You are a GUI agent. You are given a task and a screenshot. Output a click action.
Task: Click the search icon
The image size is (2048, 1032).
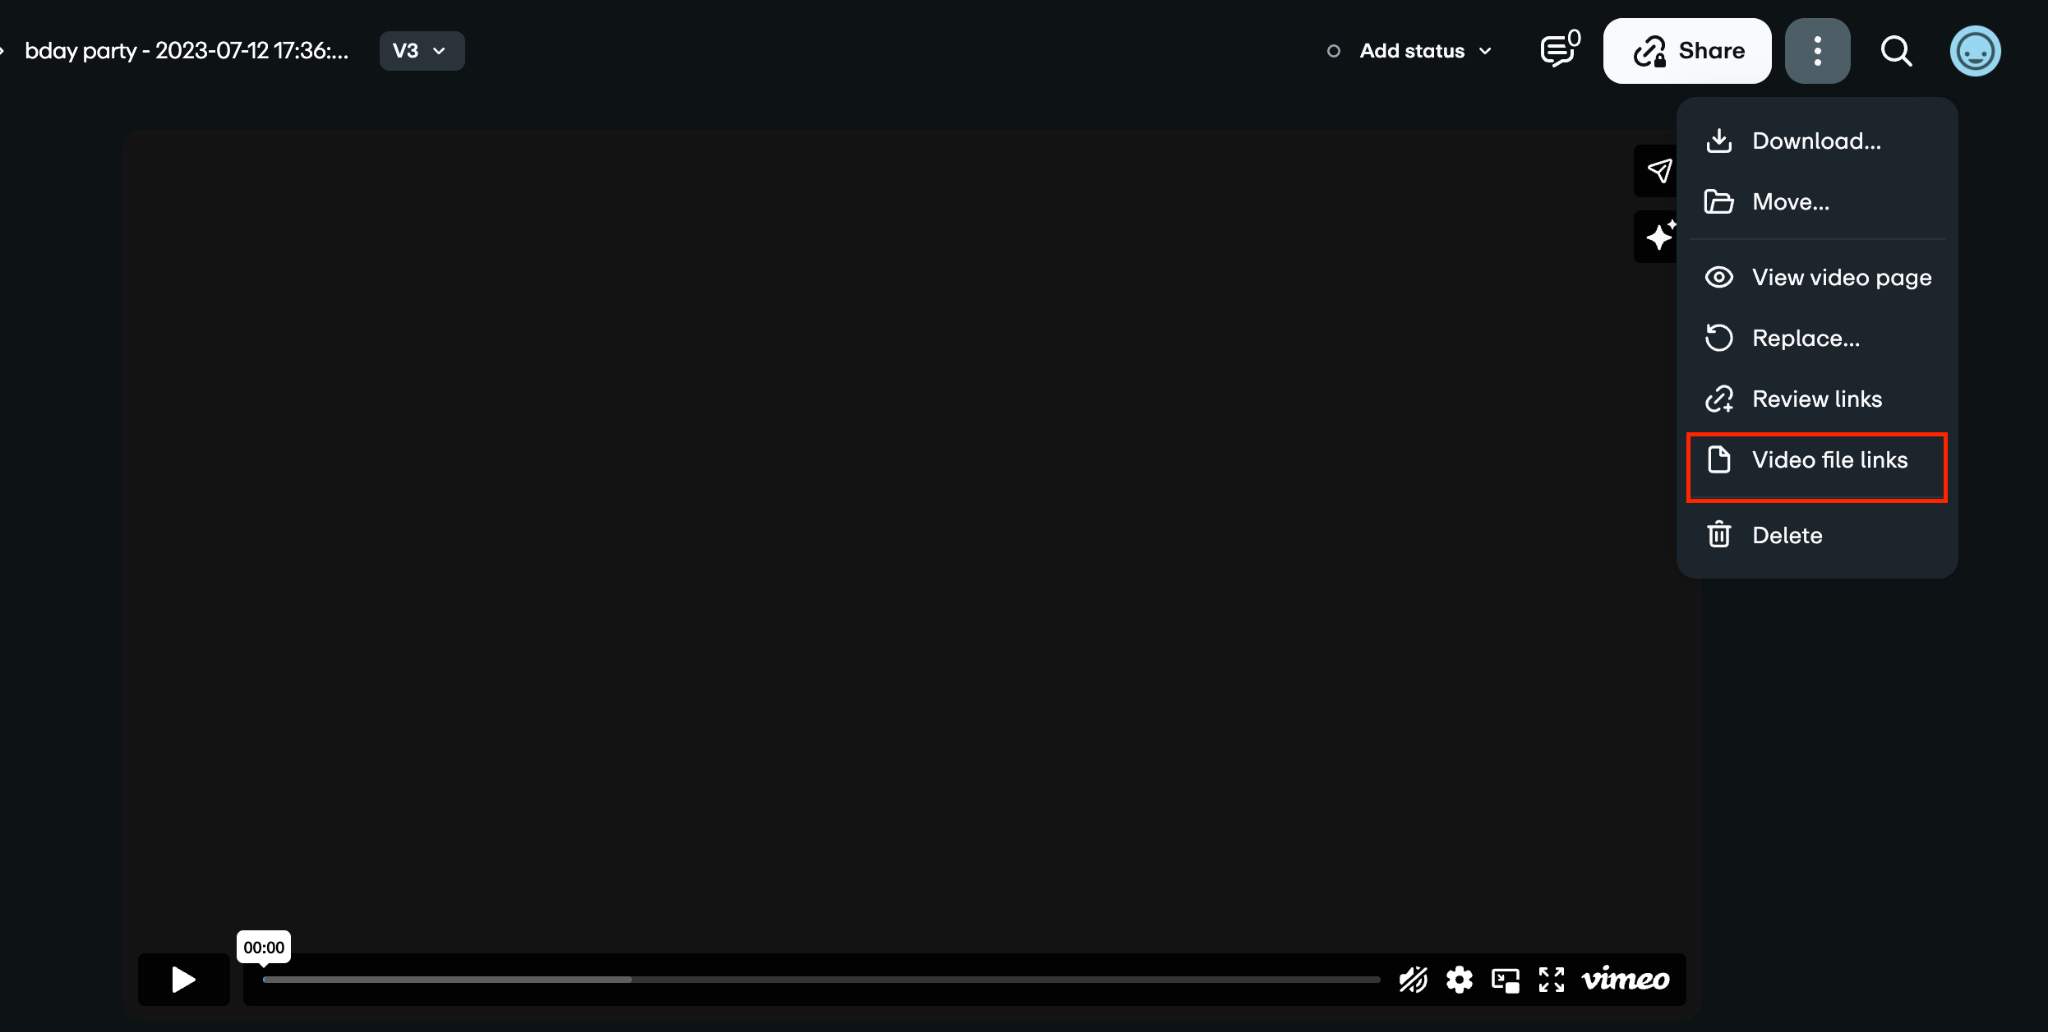[x=1896, y=51]
